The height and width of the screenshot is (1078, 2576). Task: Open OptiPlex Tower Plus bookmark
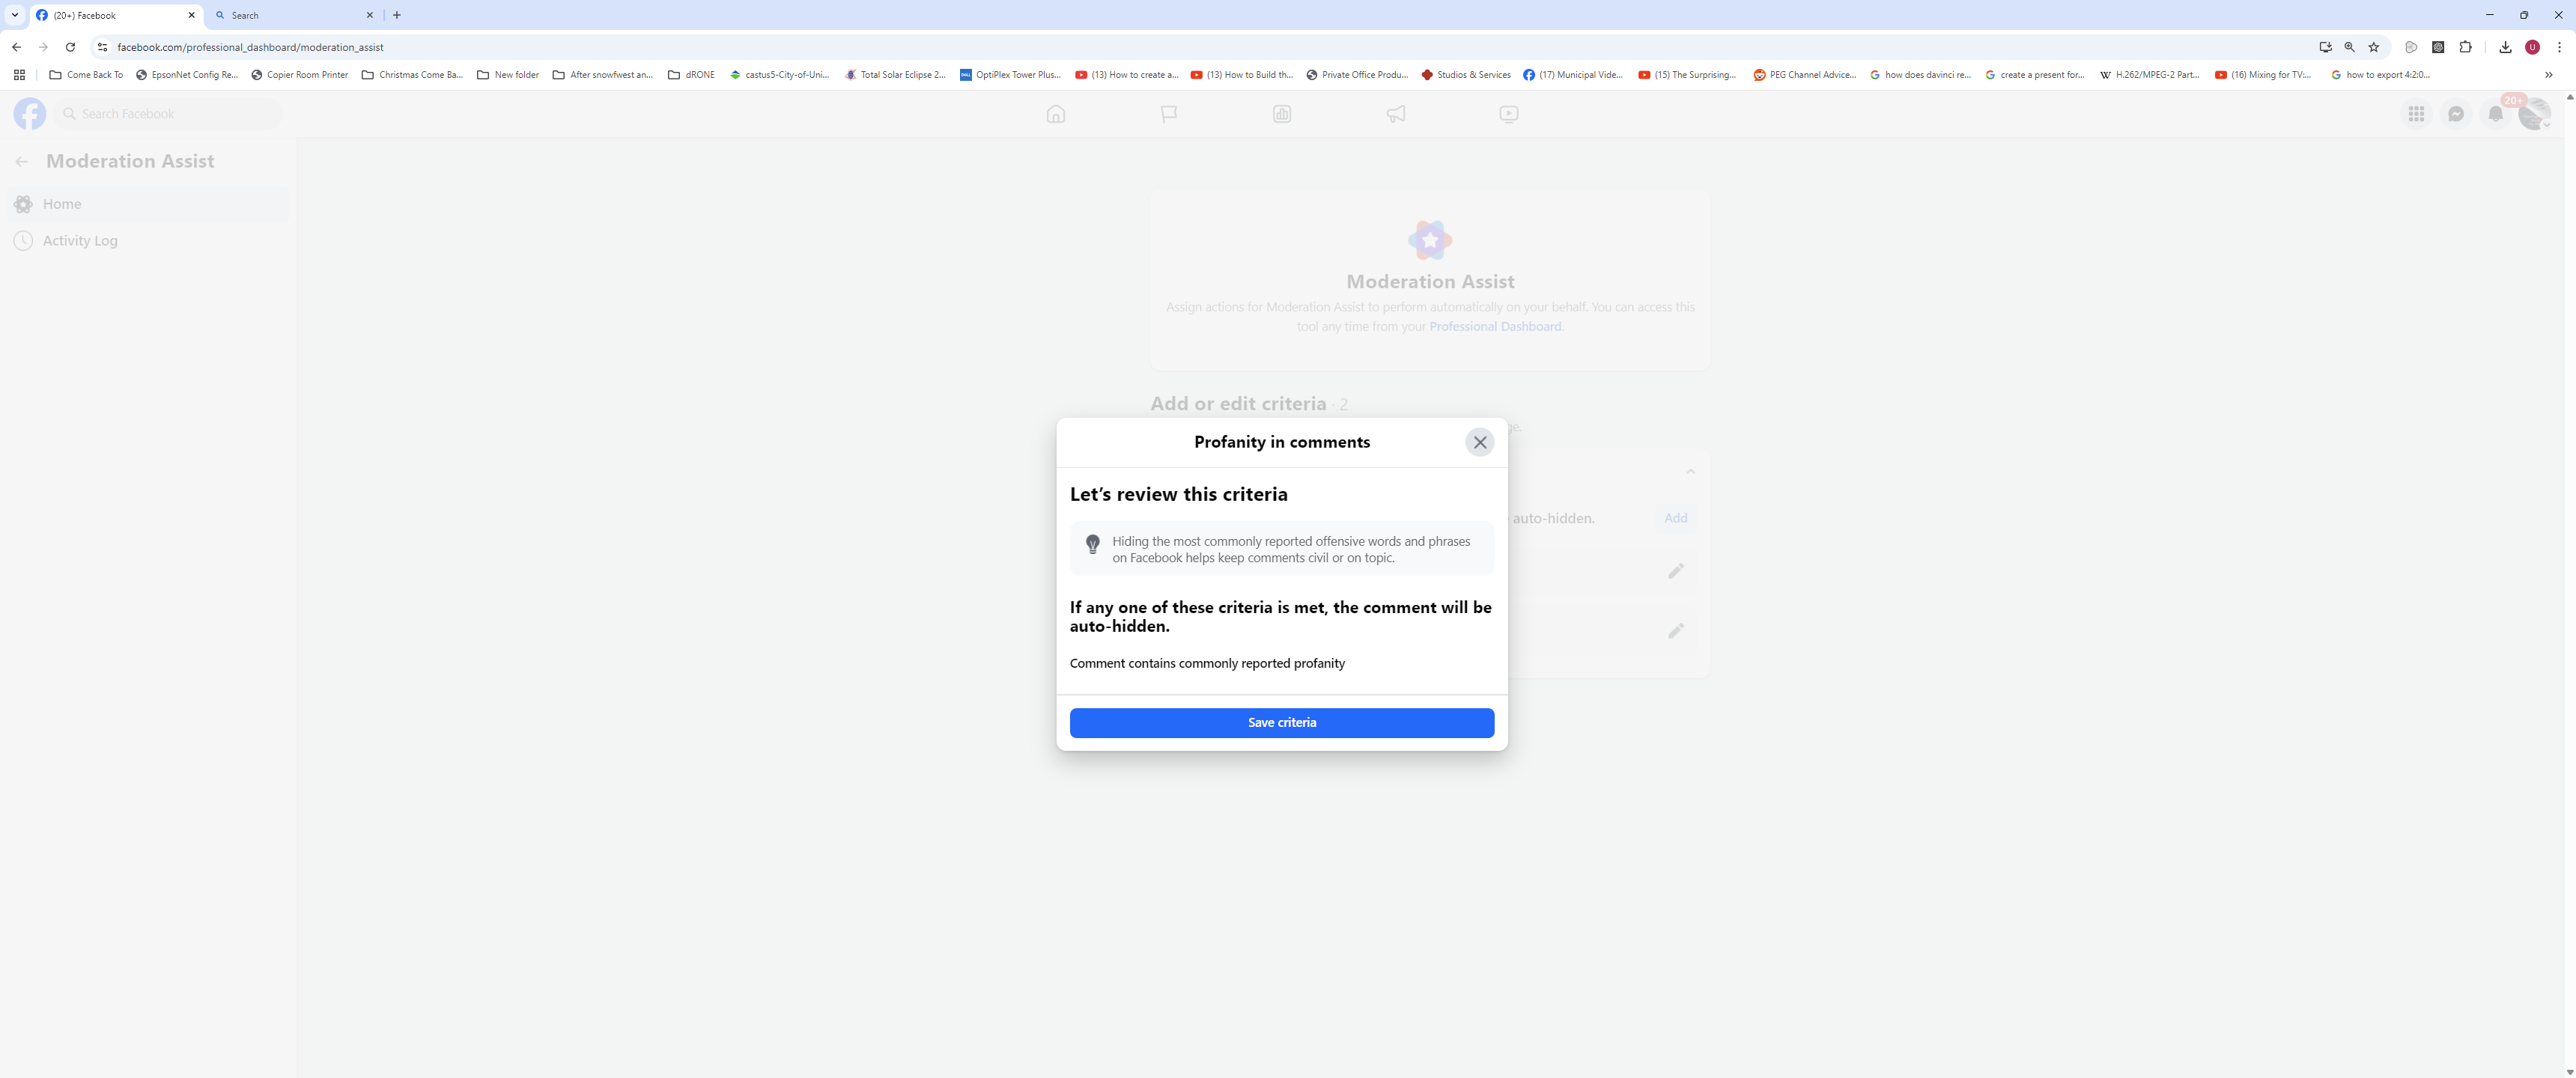1011,75
